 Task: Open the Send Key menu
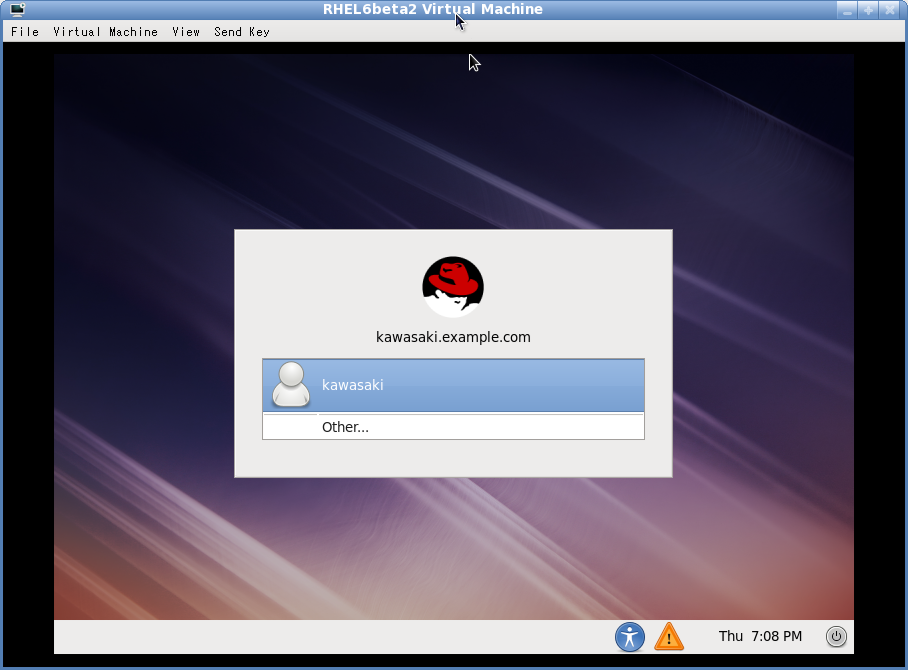242,32
